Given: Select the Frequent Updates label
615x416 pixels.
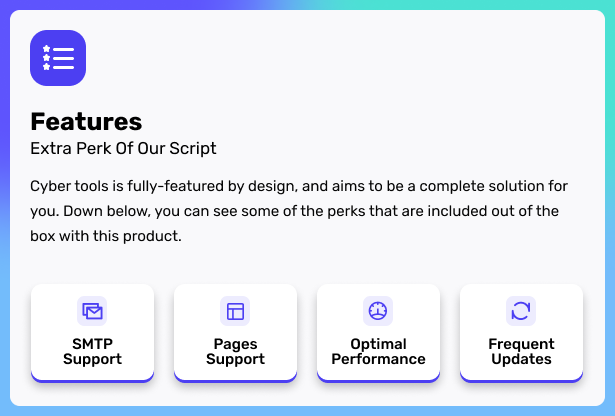Looking at the screenshot, I should (521, 352).
